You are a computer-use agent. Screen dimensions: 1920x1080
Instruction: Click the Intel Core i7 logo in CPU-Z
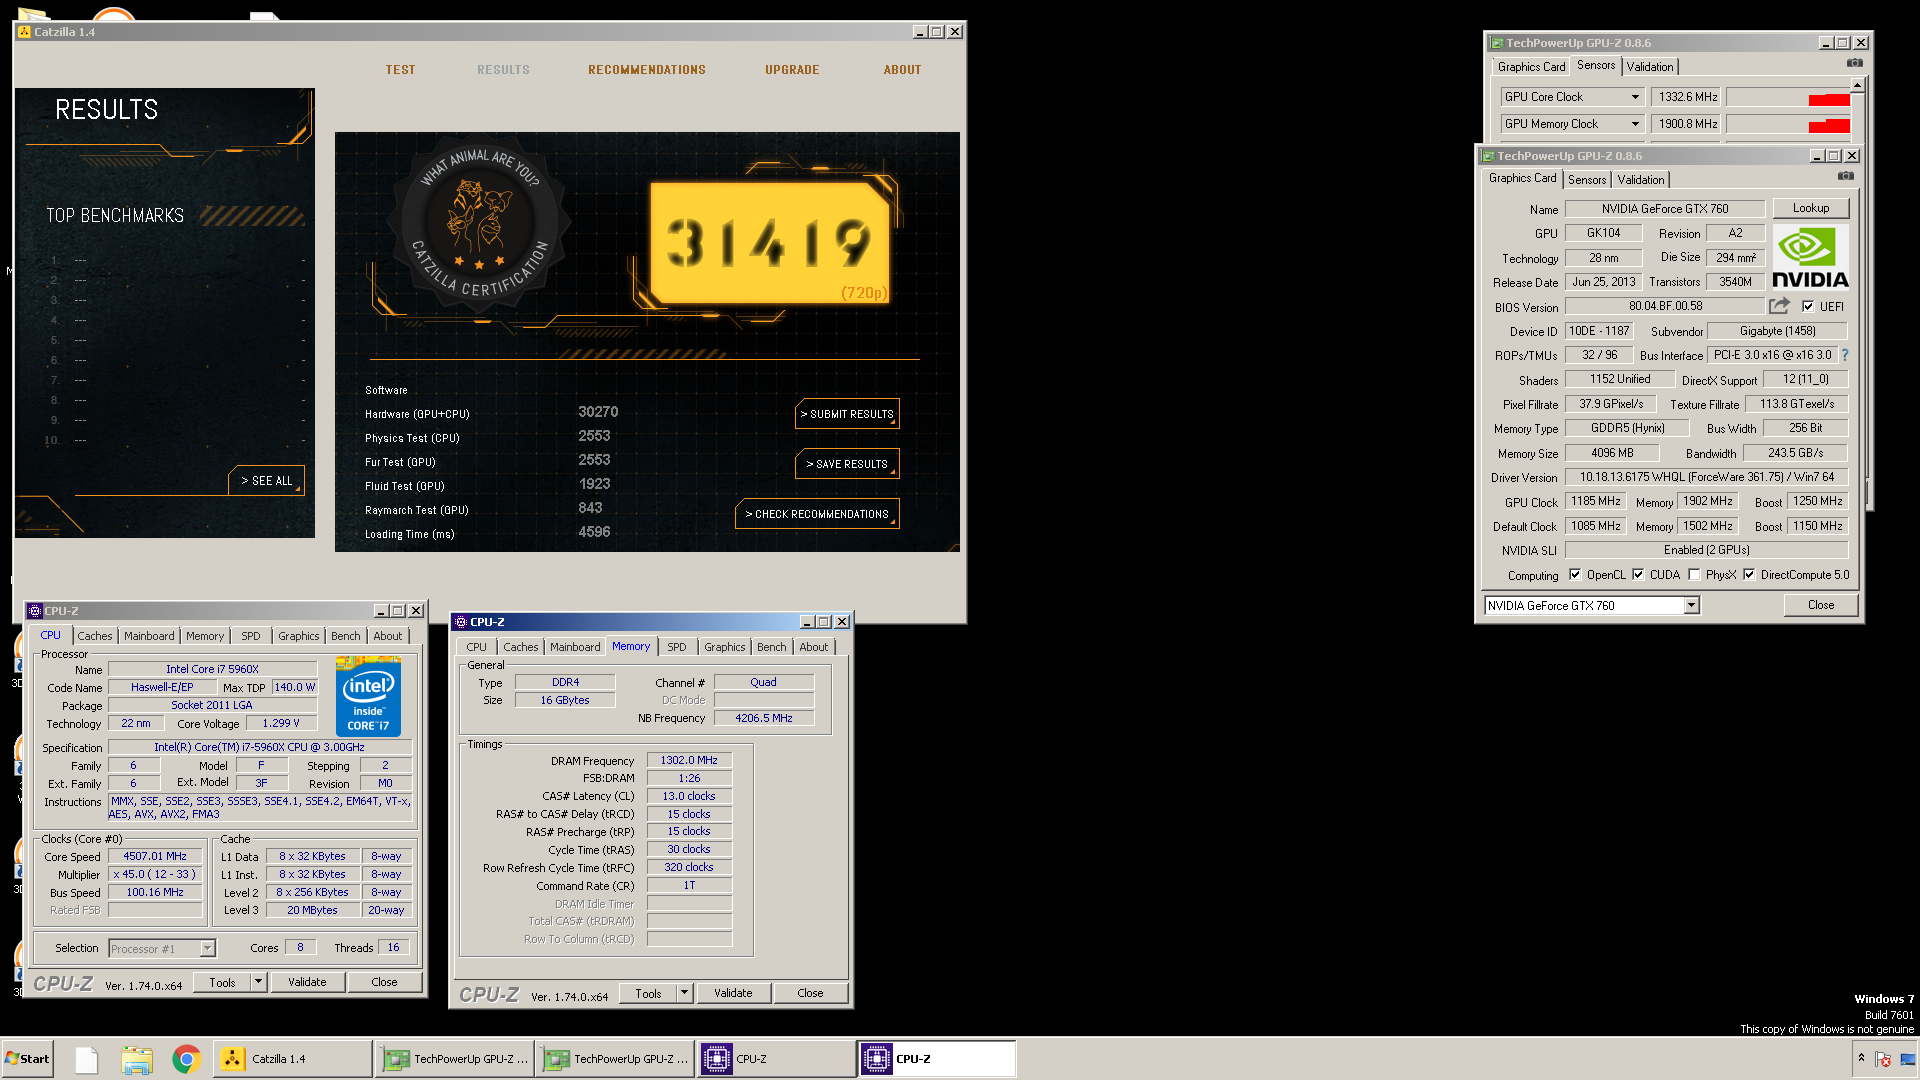368,697
